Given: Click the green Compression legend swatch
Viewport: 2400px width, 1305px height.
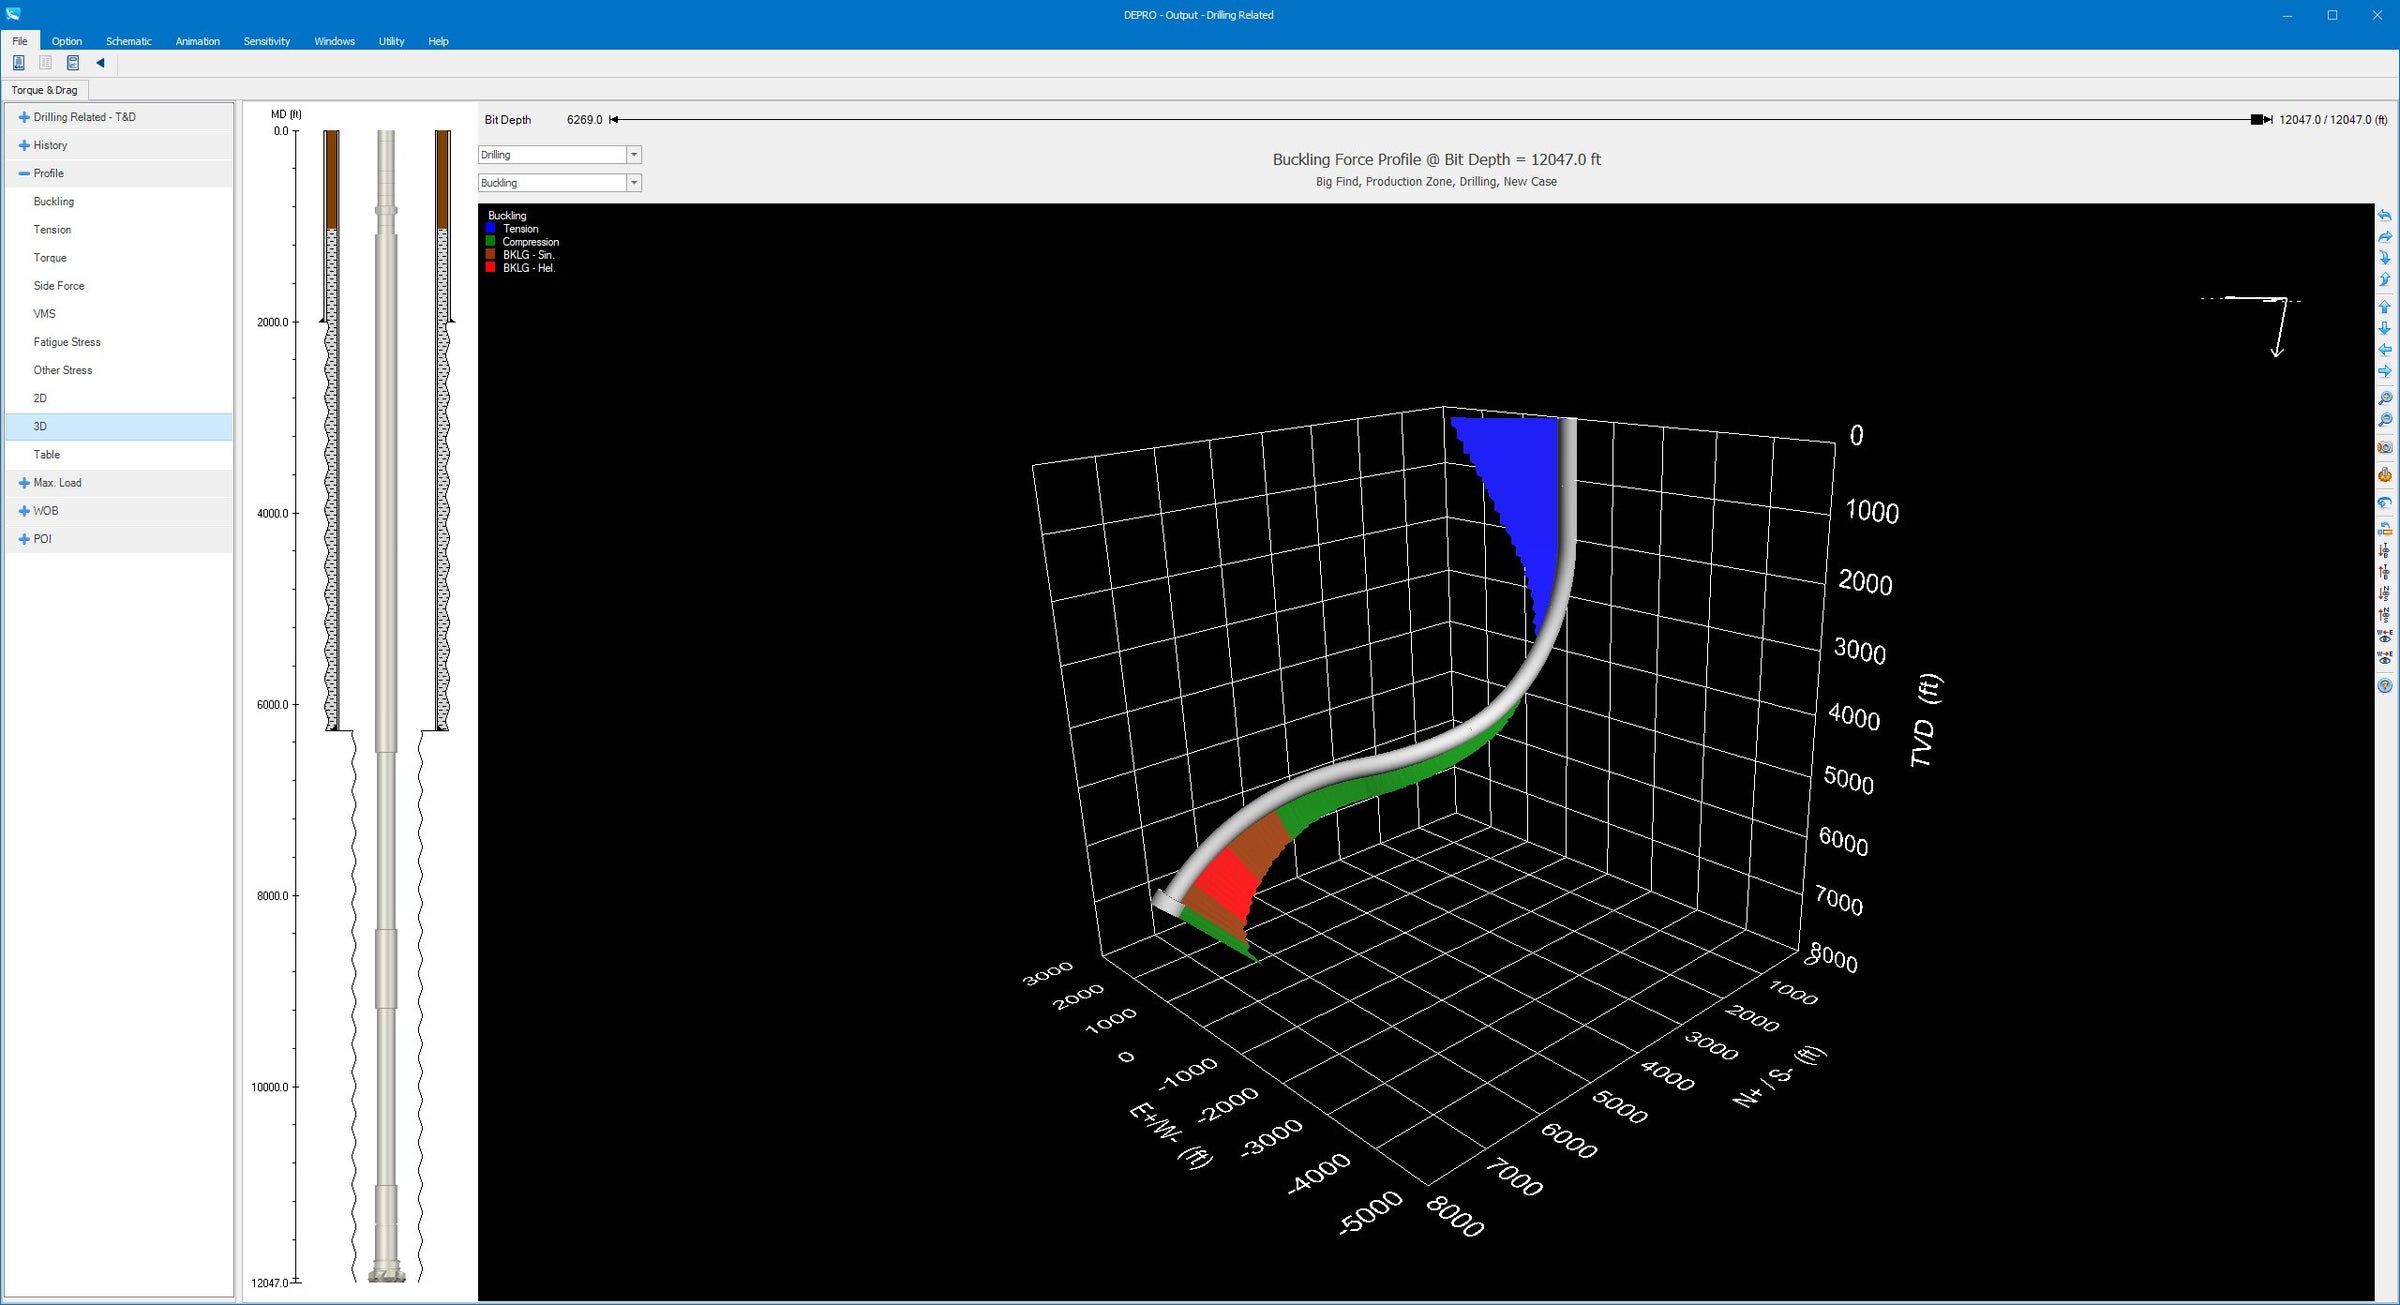Looking at the screenshot, I should (x=490, y=241).
